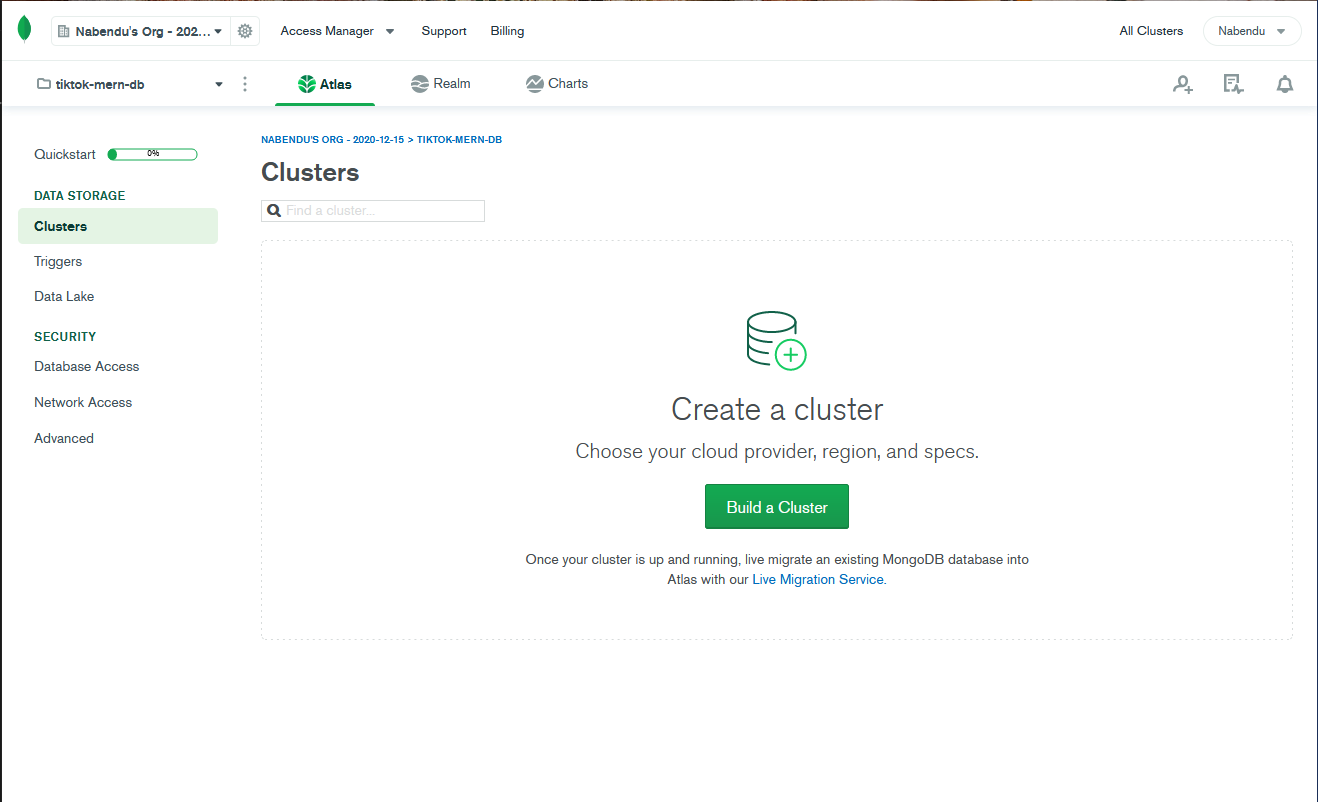Expand the tiktok-mern-db project dropdown
1318x802 pixels.
[x=130, y=84]
